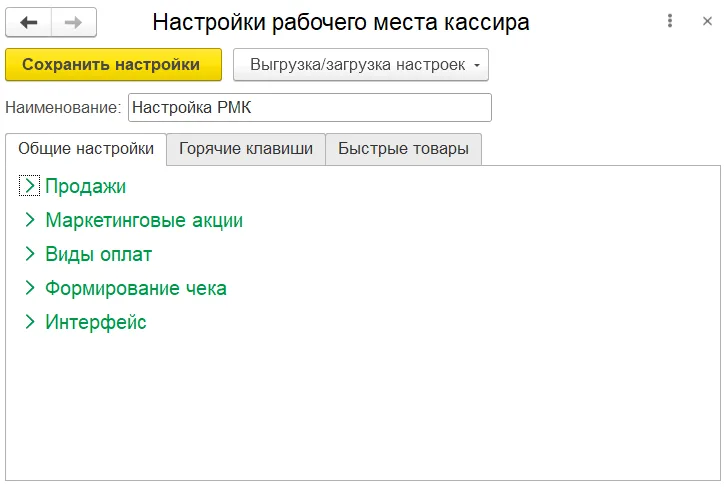Click the Формирование чека group title
This screenshot has height=487, width=724.
click(x=136, y=289)
